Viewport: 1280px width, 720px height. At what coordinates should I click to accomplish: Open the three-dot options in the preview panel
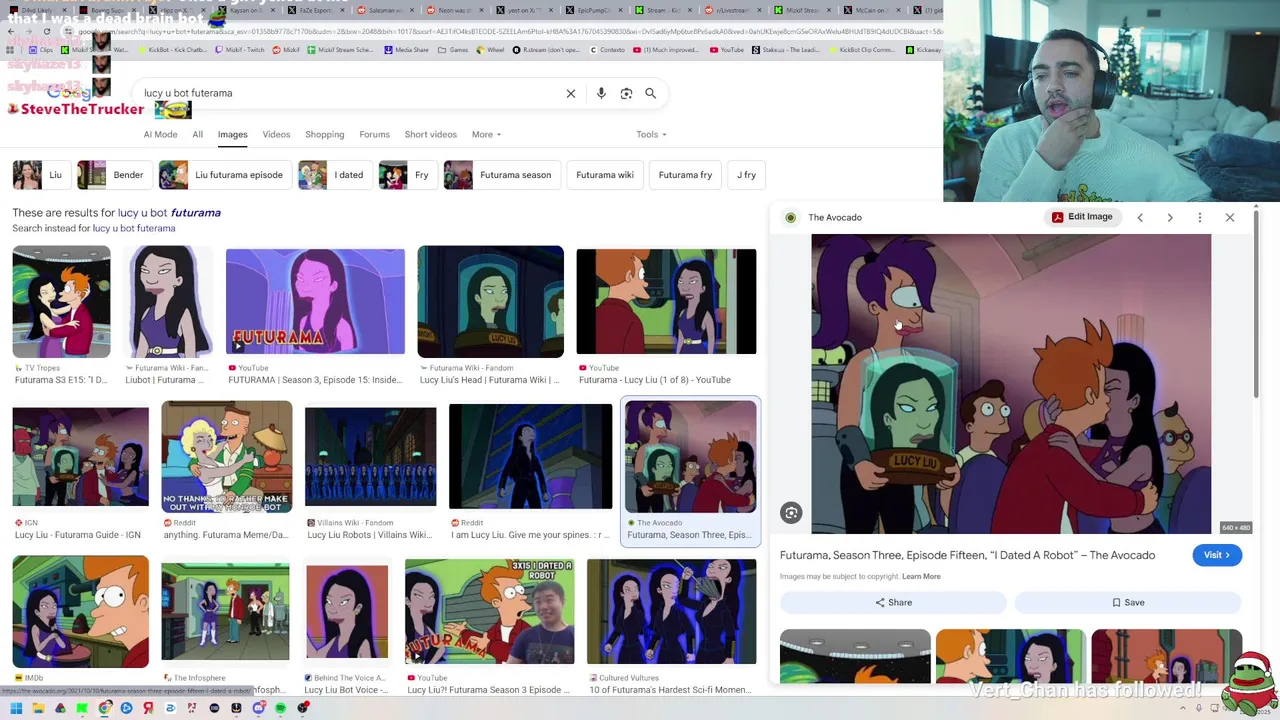[x=1200, y=217]
